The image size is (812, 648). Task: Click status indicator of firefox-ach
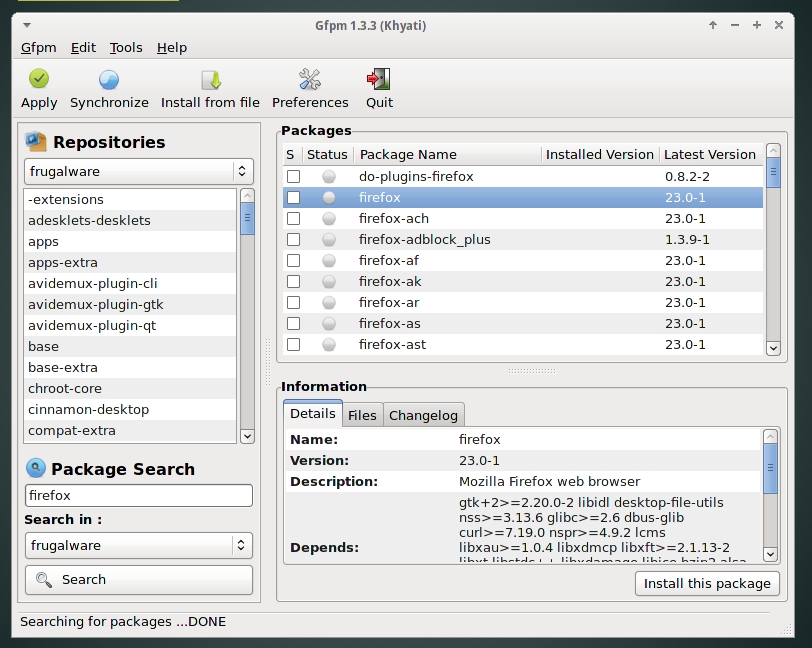click(328, 219)
